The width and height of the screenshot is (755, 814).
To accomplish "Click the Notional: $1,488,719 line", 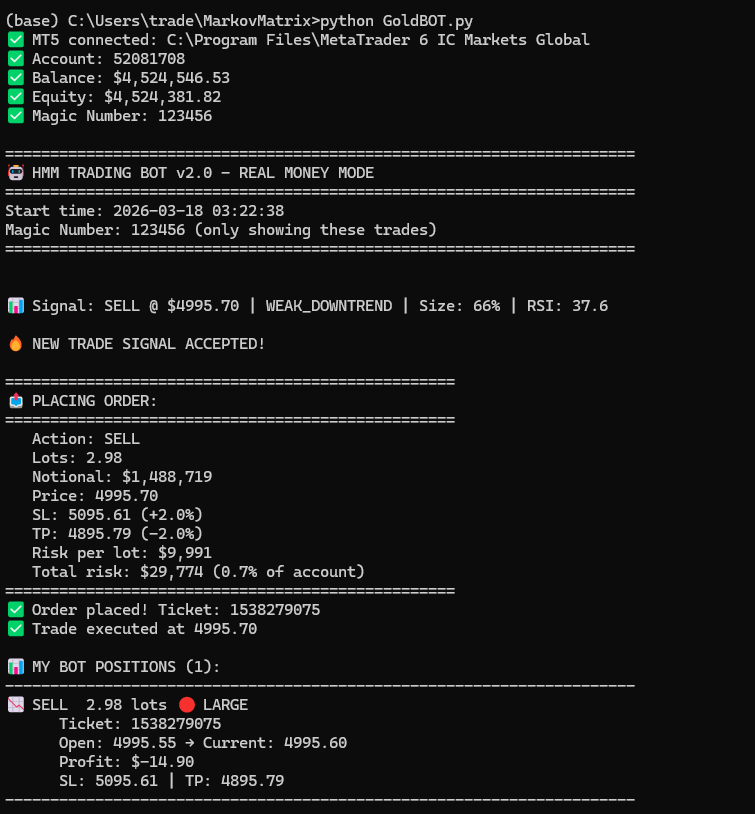I will [x=122, y=477].
